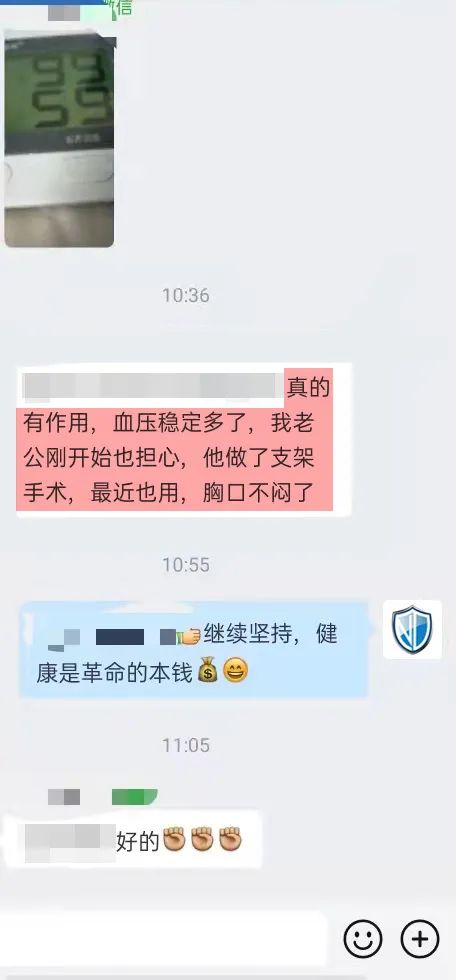The image size is (456, 980).
Task: Tap the first raised fist emoji
Action: click(x=174, y=840)
